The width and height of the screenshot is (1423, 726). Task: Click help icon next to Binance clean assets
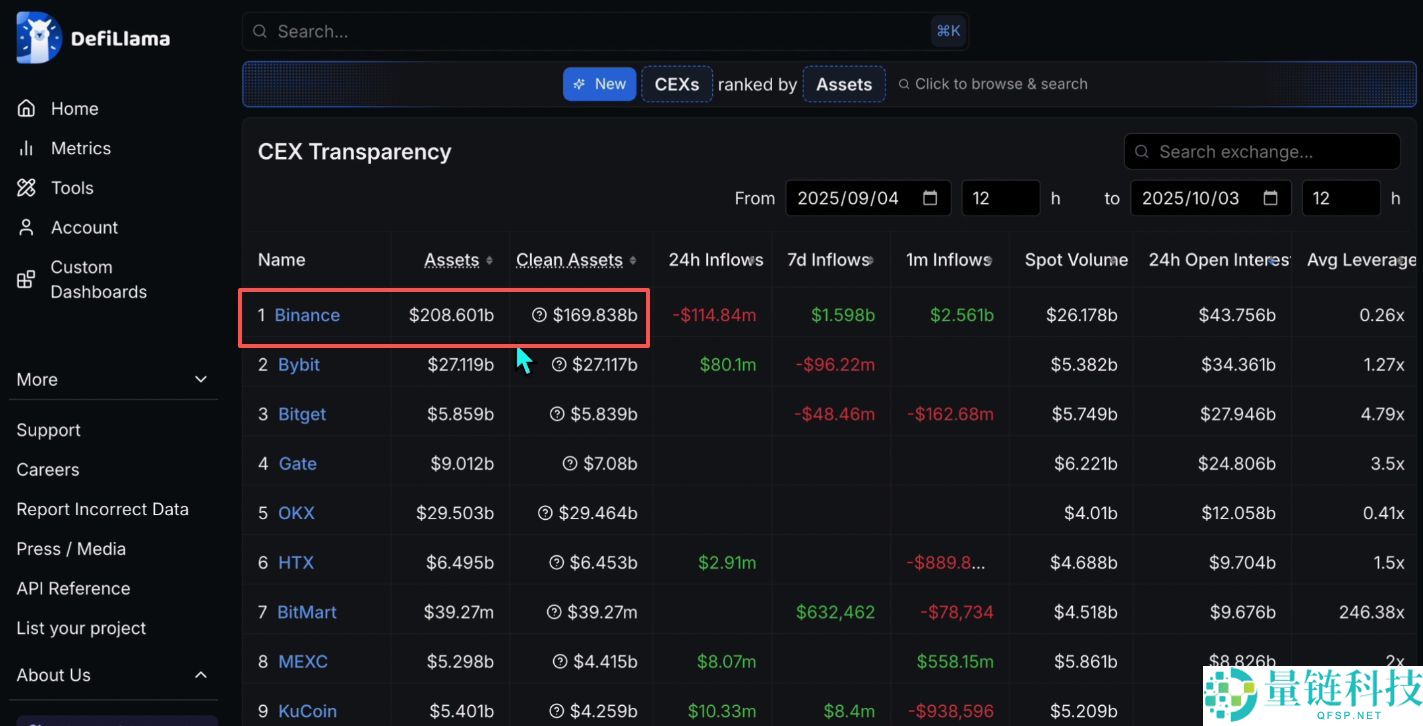(x=540, y=315)
